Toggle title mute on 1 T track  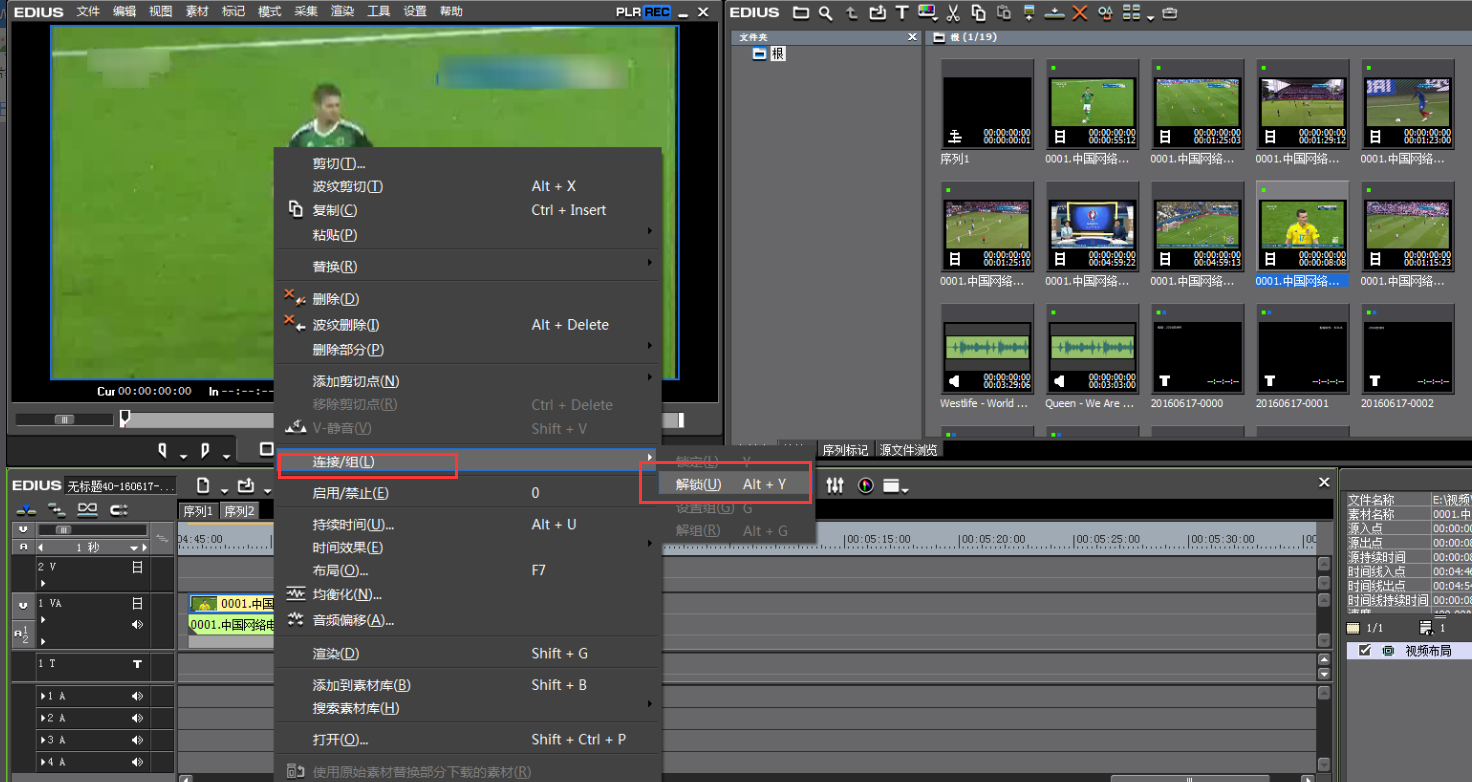pos(137,664)
